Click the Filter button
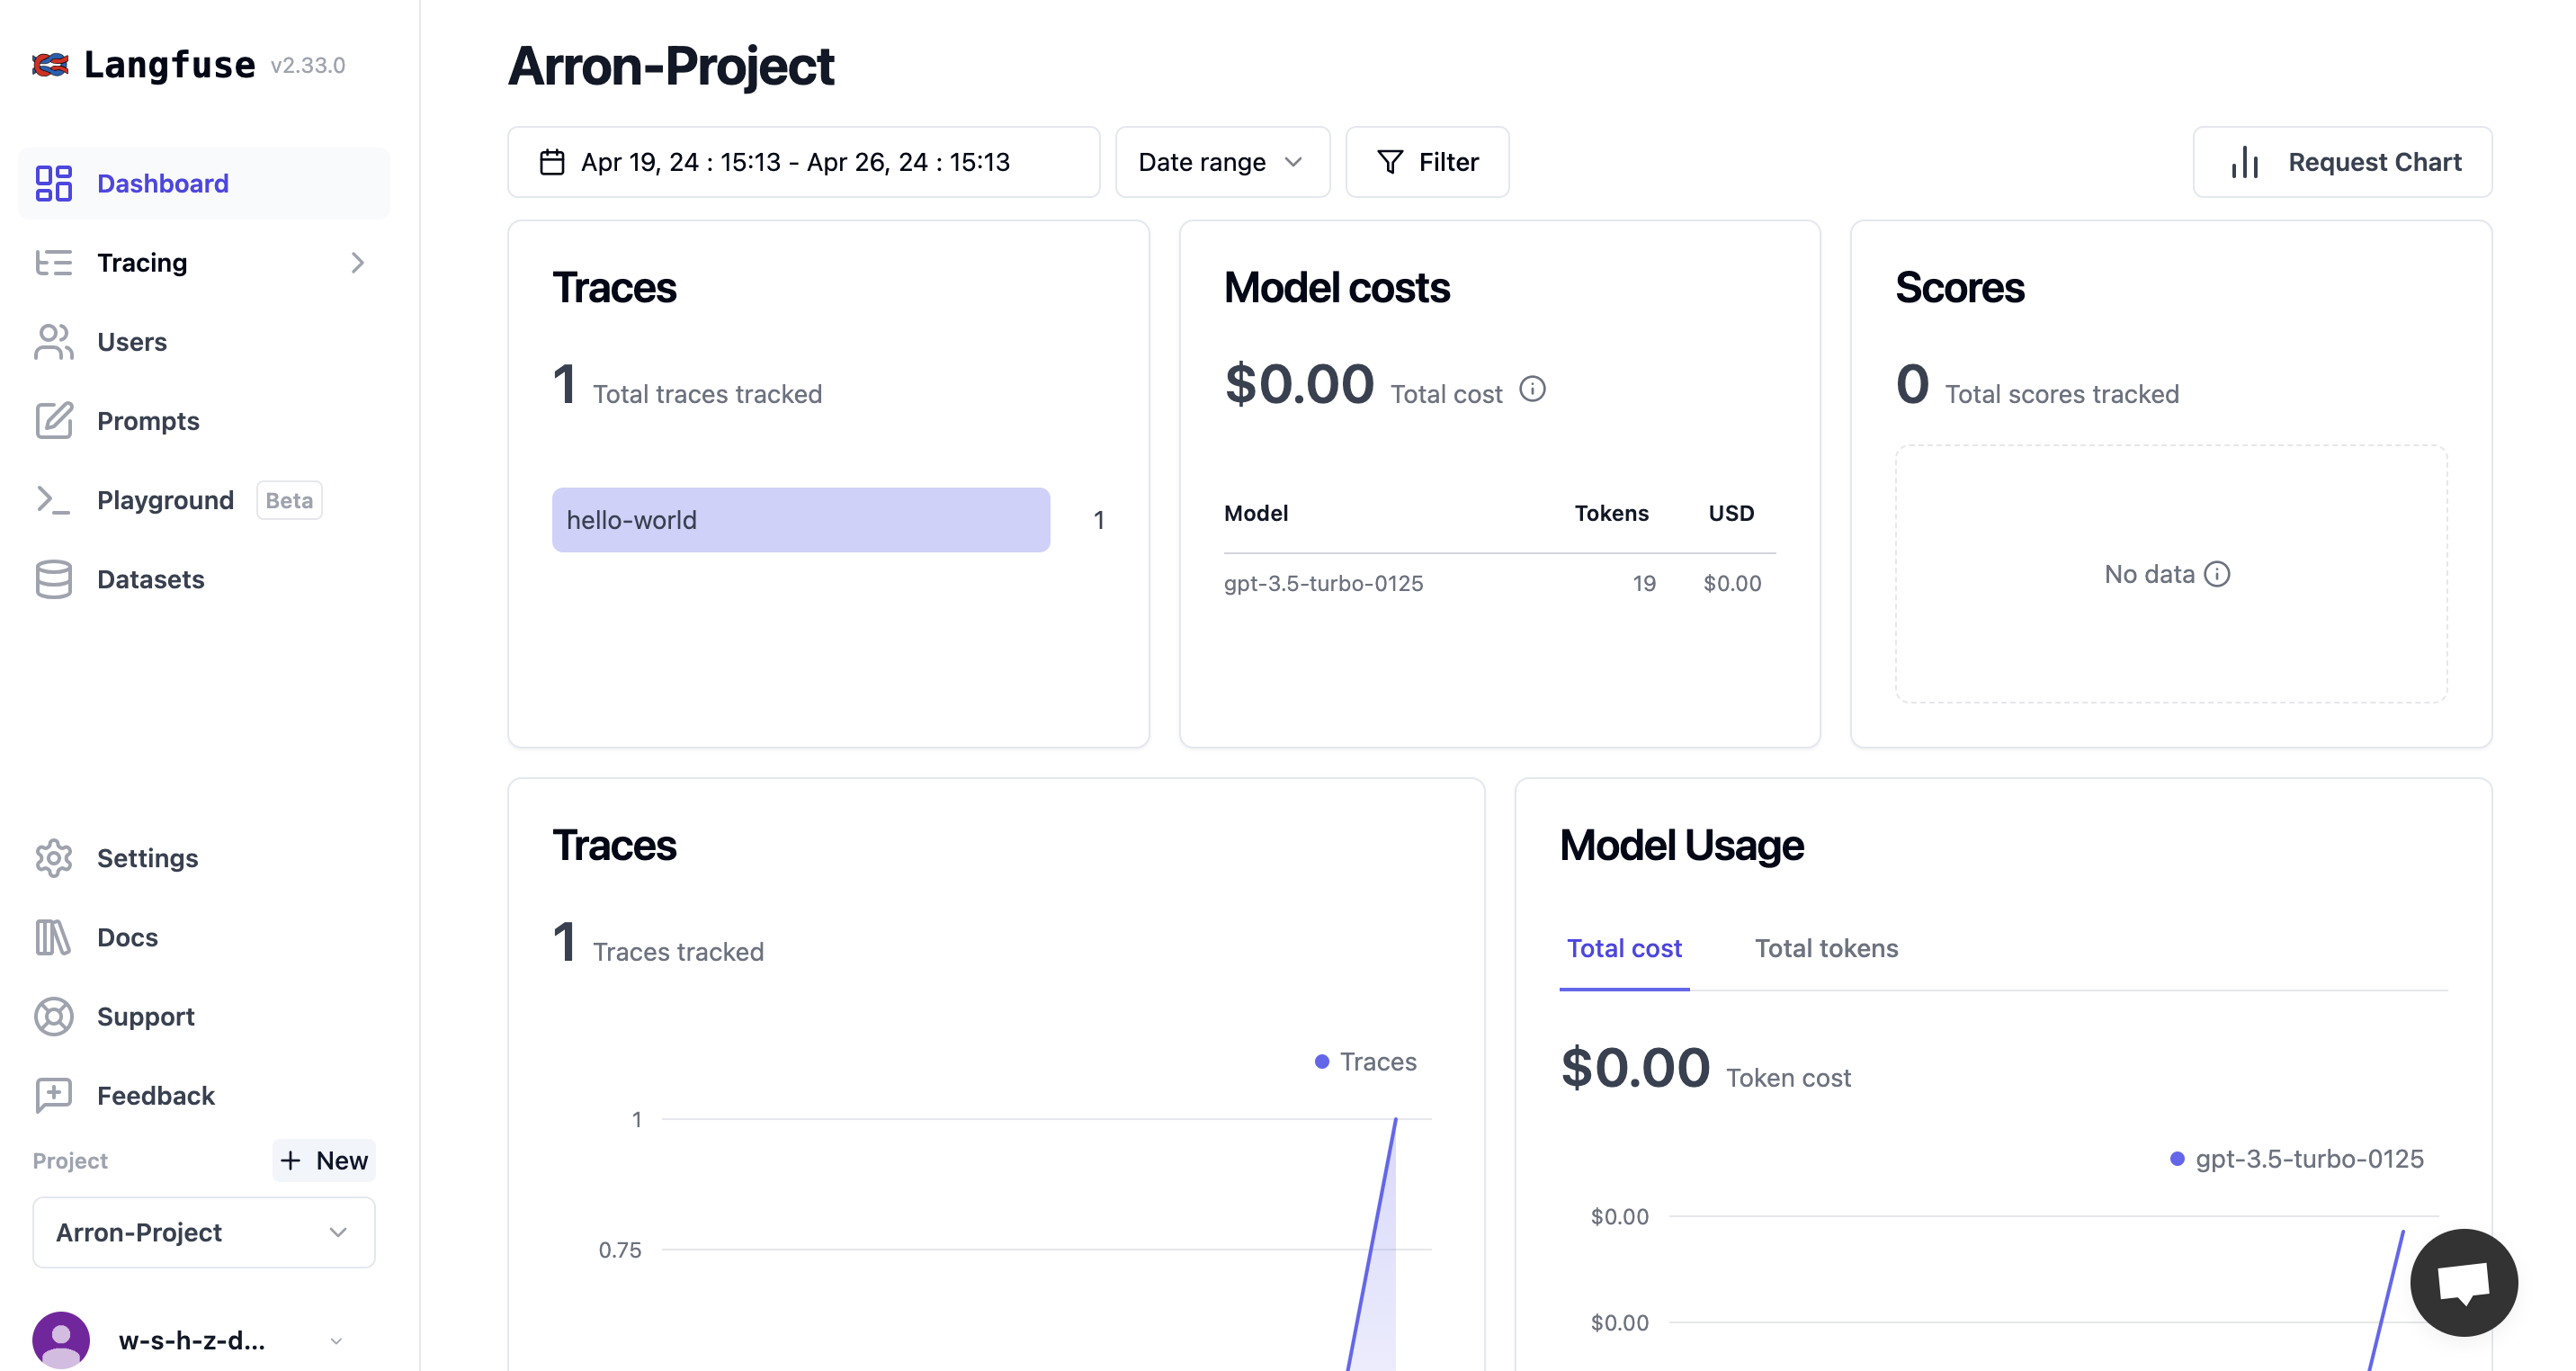2576x1371 pixels. 1427,162
